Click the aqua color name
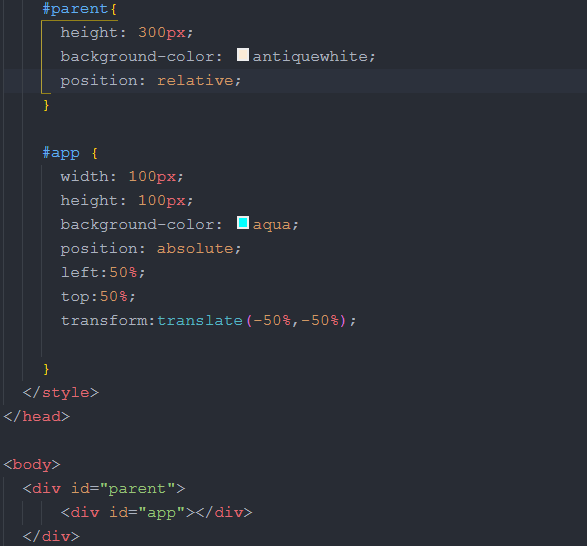The image size is (587, 546). [272, 225]
